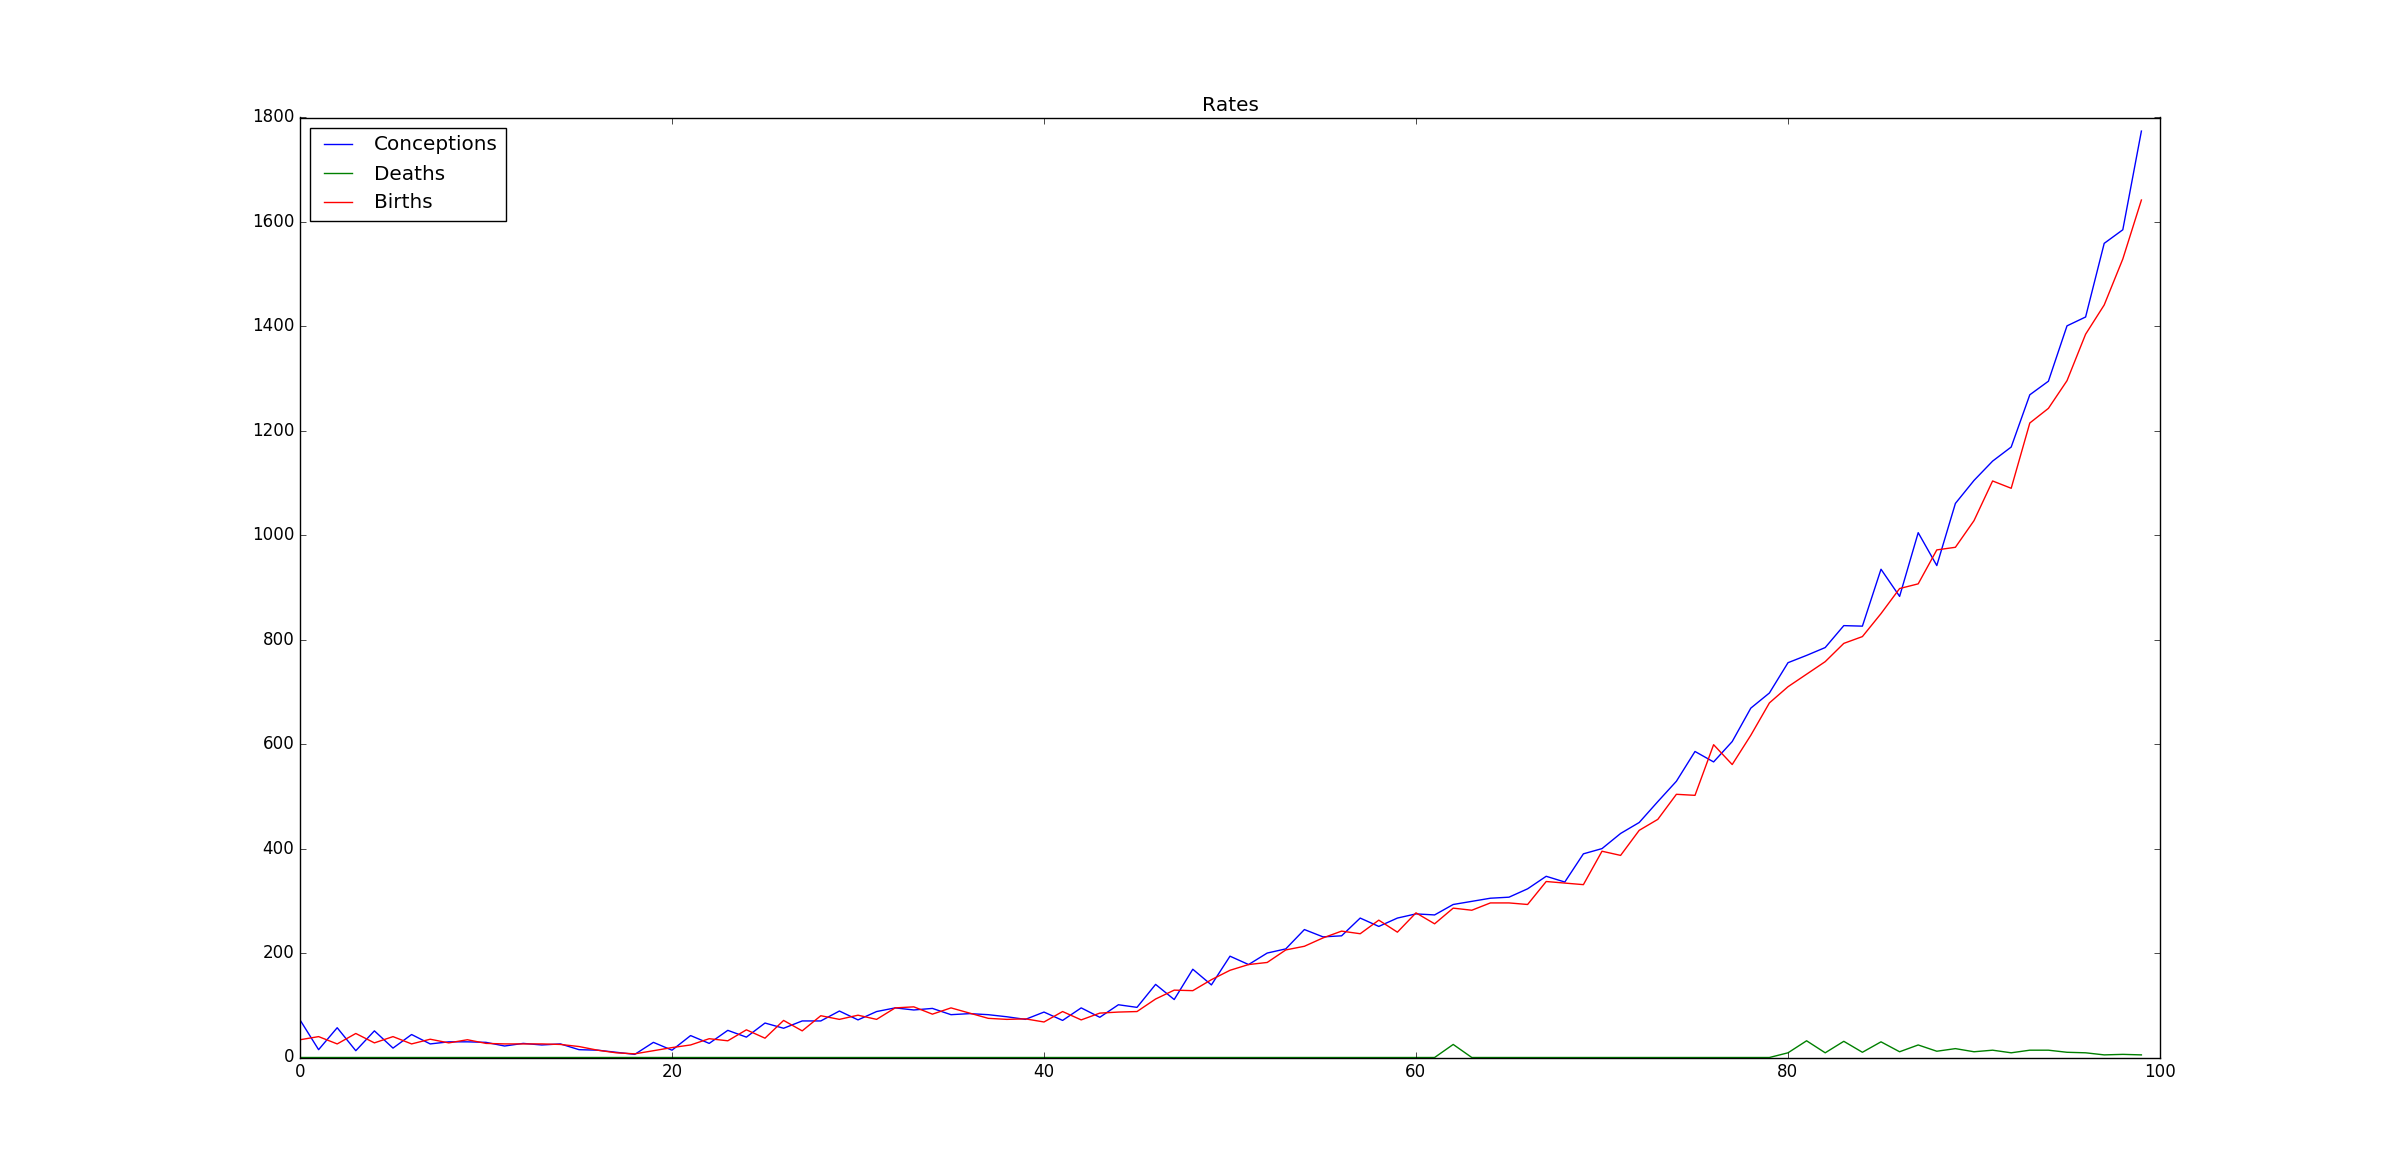Click the chart title "Rates"
The width and height of the screenshot is (2400, 1175).
tap(1230, 105)
